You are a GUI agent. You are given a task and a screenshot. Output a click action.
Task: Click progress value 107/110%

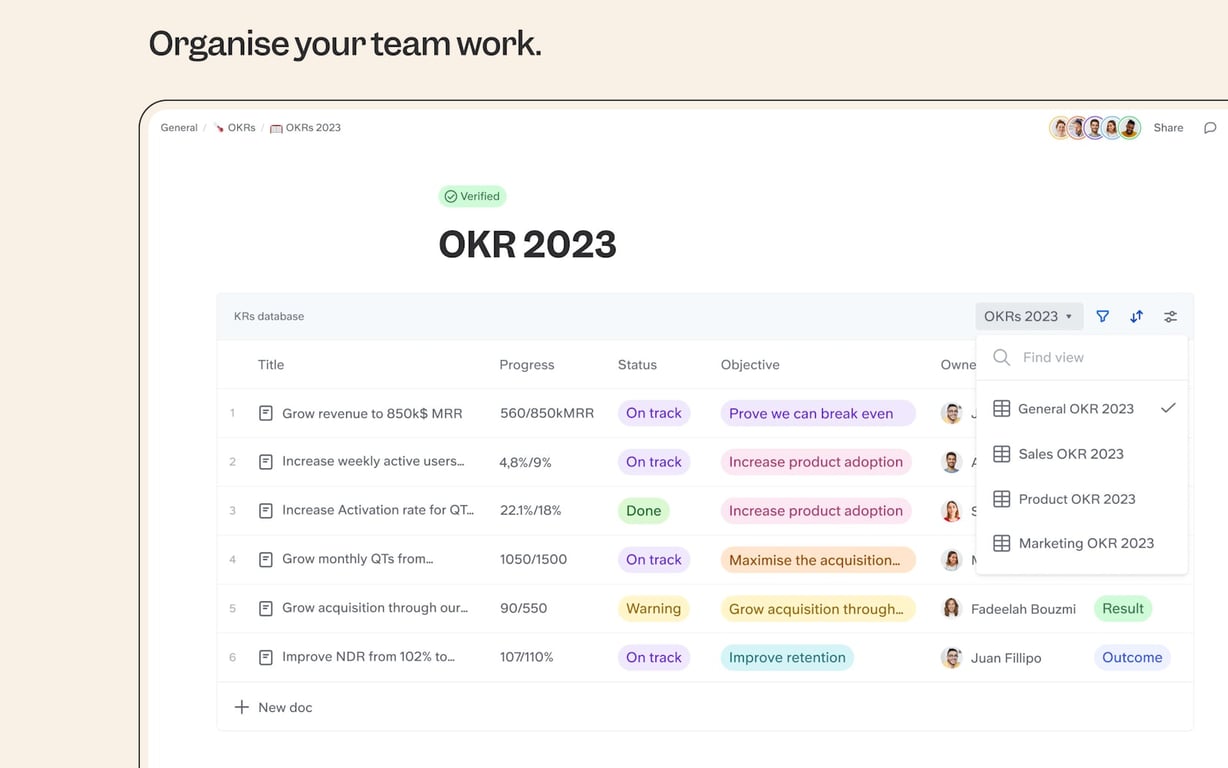(x=527, y=657)
